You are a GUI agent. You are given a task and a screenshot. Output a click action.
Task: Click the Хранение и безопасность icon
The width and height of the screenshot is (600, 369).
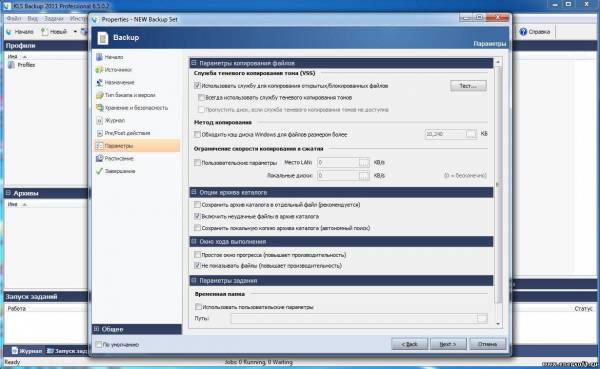pos(99,108)
